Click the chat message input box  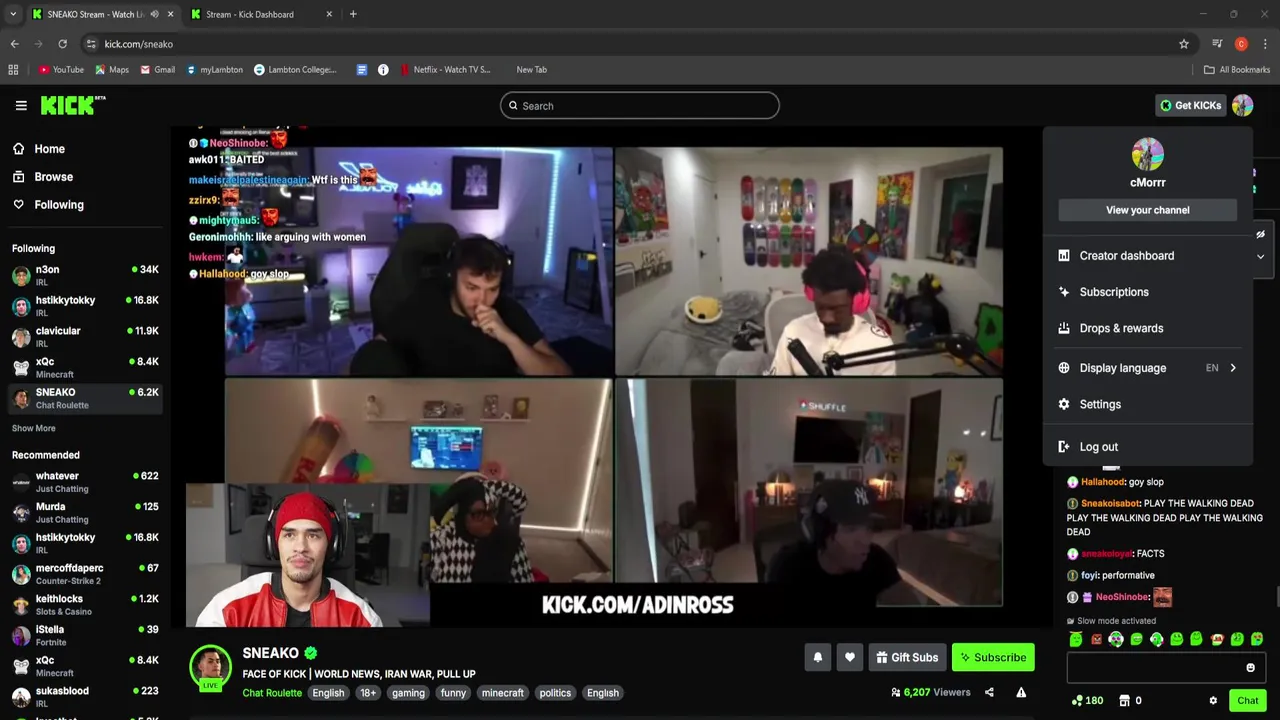[1155, 668]
